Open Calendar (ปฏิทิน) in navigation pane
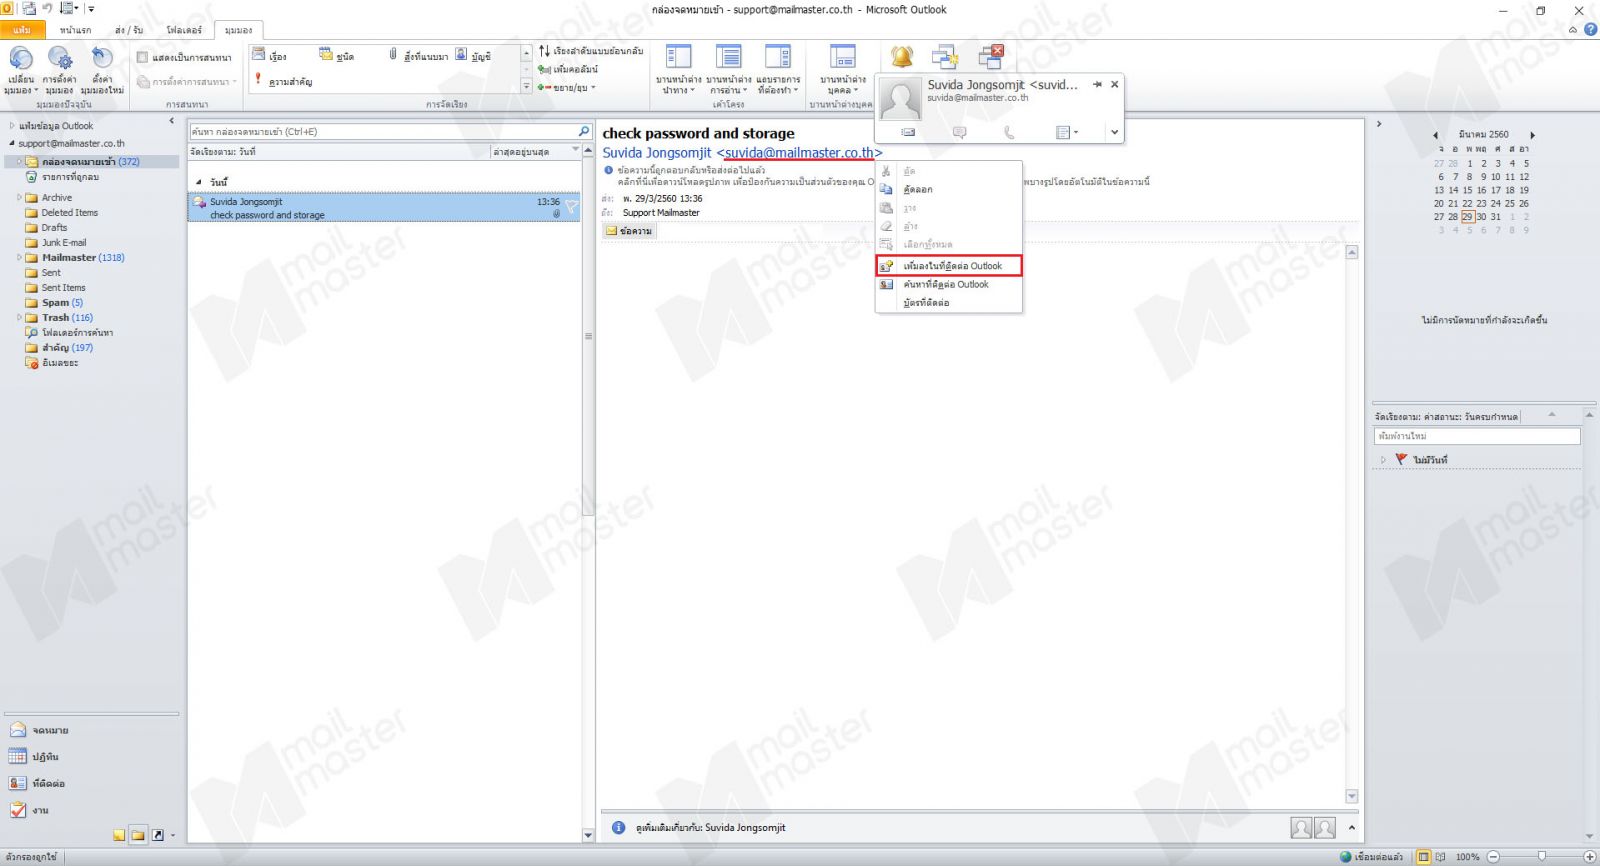Viewport: 1600px width, 866px height. click(x=35, y=757)
